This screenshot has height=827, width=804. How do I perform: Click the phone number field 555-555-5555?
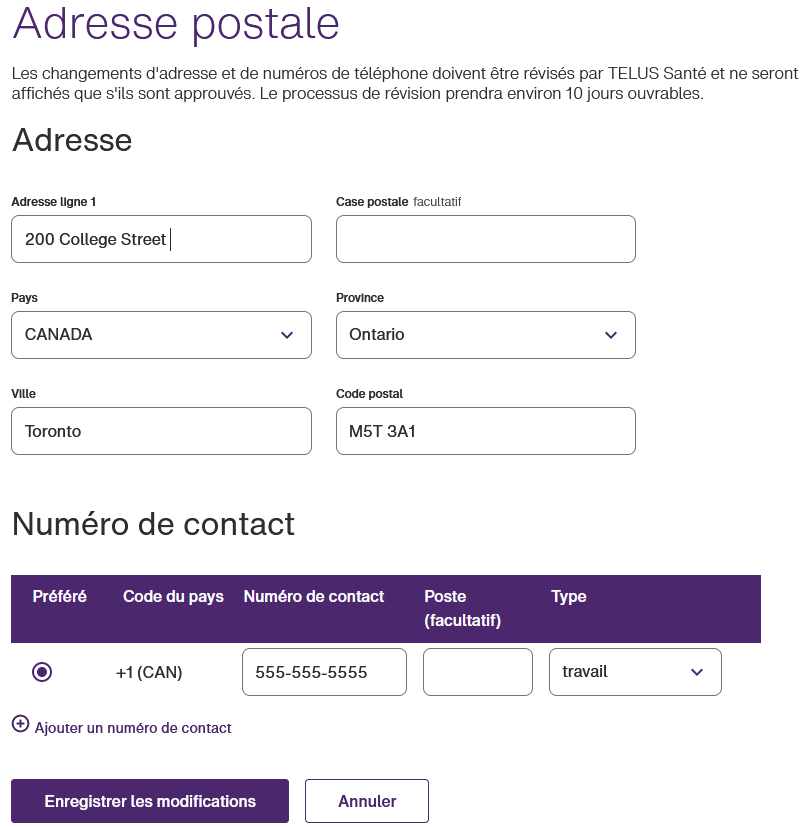point(324,672)
